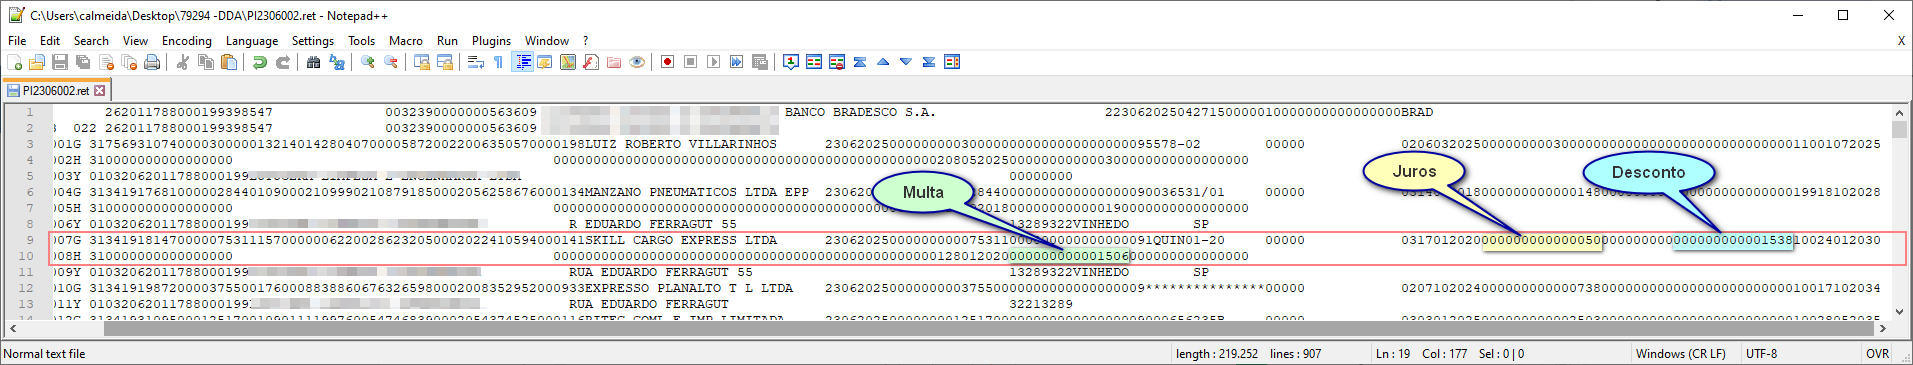This screenshot has width=1913, height=365.
Task: Close the PI2306002.ret tab with the X
Action: point(100,91)
